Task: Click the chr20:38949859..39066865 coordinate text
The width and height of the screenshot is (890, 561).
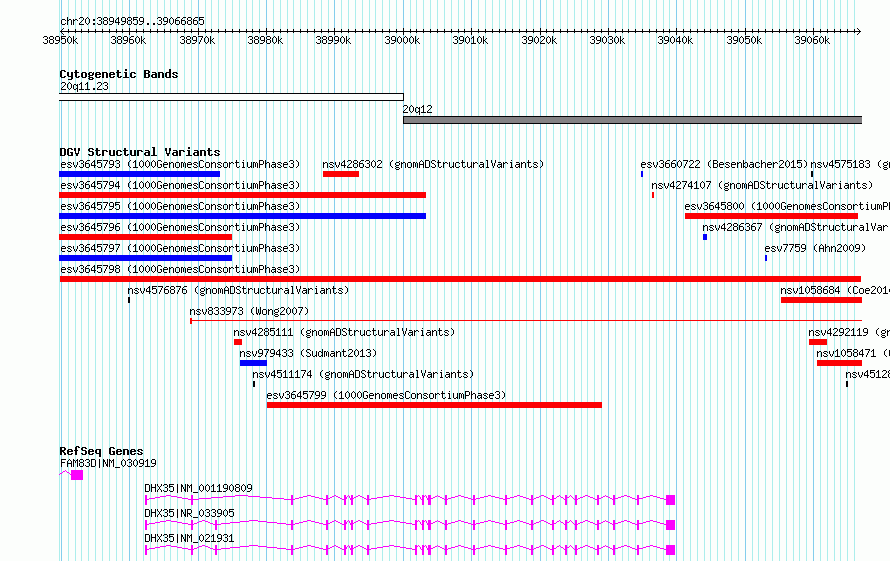Action: pyautogui.click(x=132, y=21)
